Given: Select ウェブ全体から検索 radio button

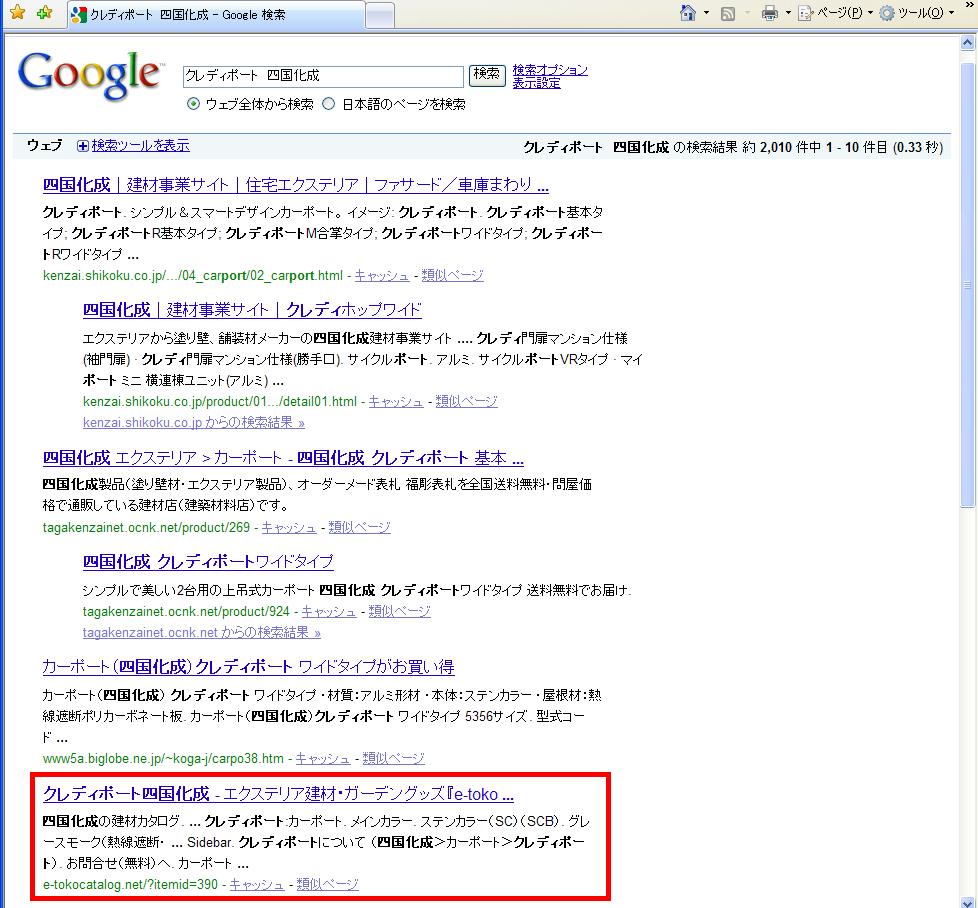Looking at the screenshot, I should [193, 104].
